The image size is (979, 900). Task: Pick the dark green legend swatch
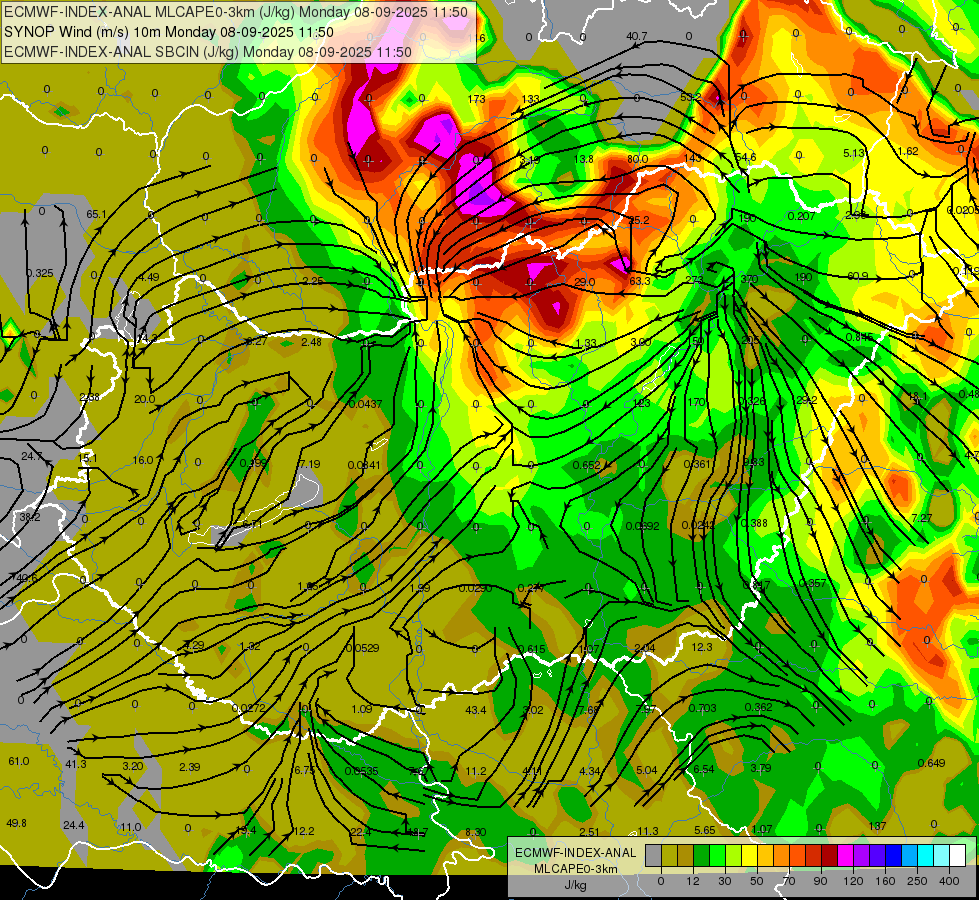pyautogui.click(x=701, y=855)
